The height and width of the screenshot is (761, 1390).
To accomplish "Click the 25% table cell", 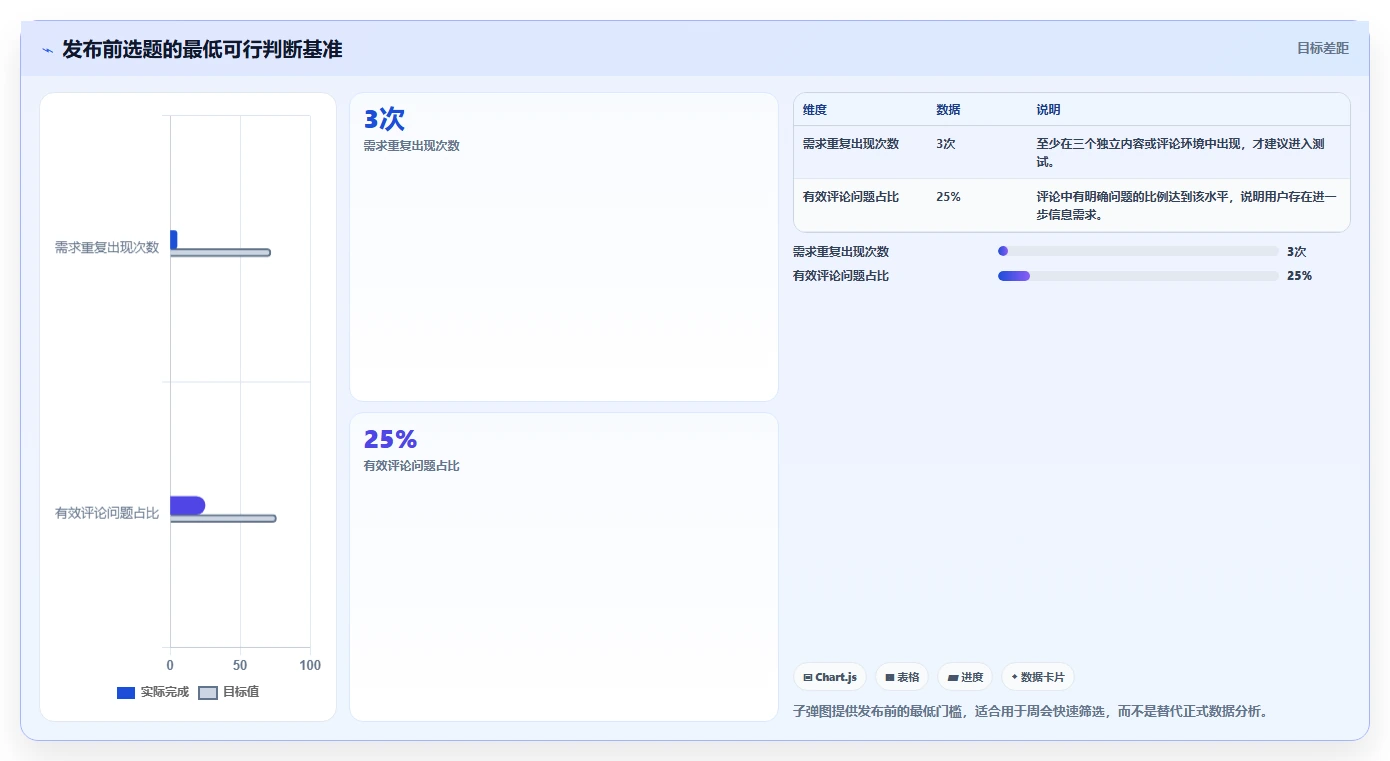I will click(x=948, y=197).
